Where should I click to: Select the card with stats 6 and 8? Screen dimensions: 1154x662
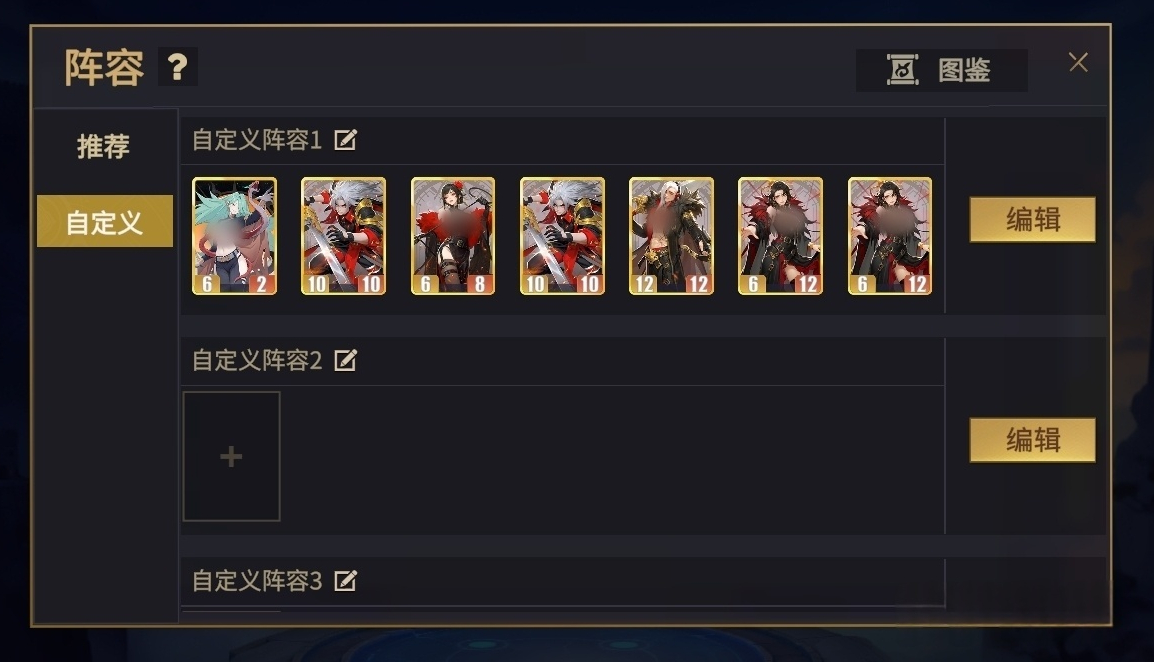[x=453, y=236]
